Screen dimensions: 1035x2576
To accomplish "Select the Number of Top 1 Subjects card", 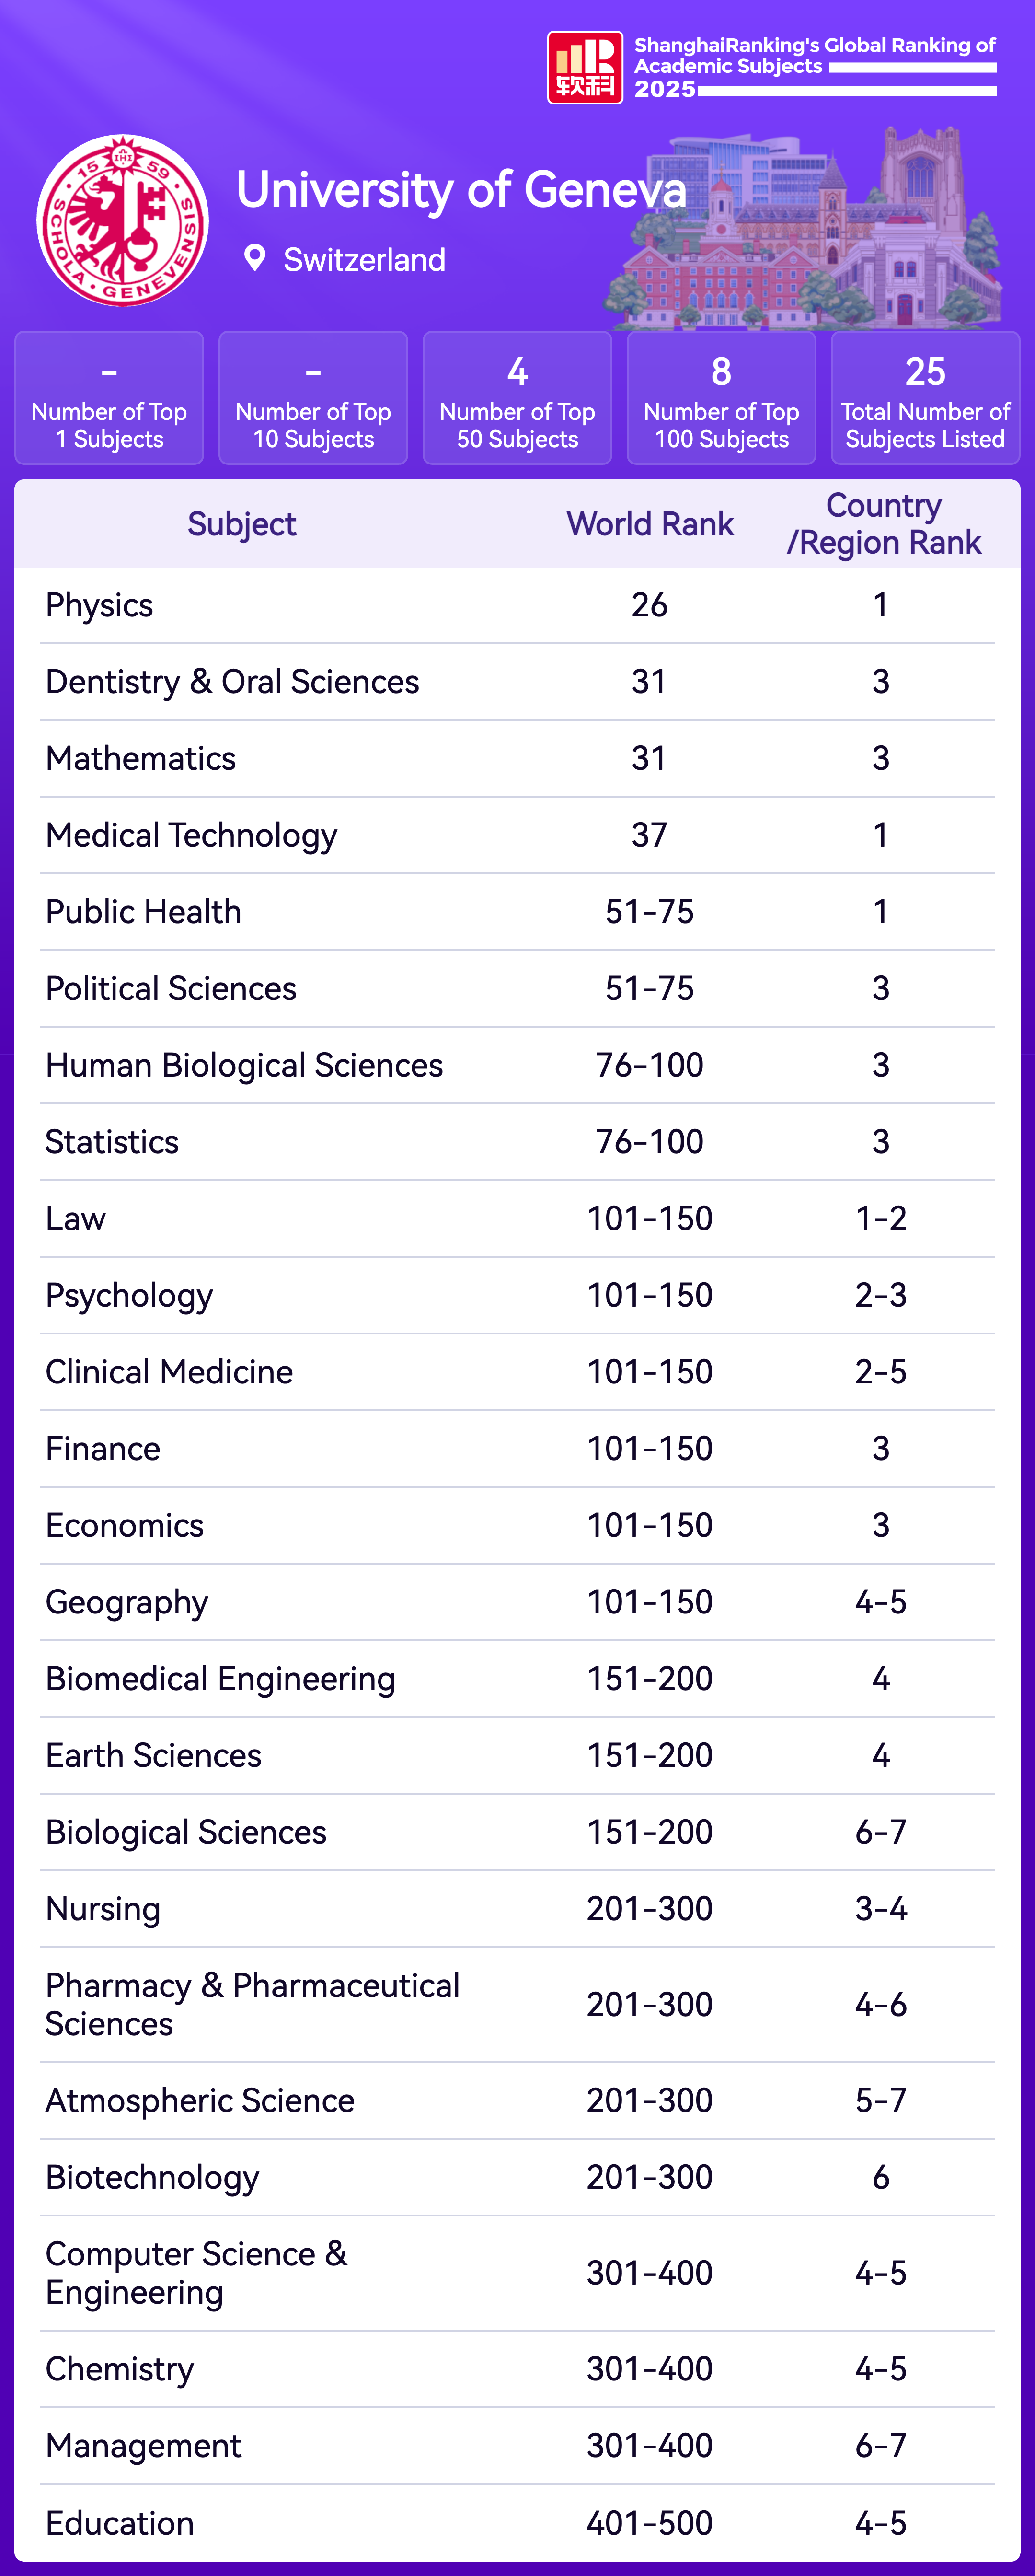I will point(109,398).
